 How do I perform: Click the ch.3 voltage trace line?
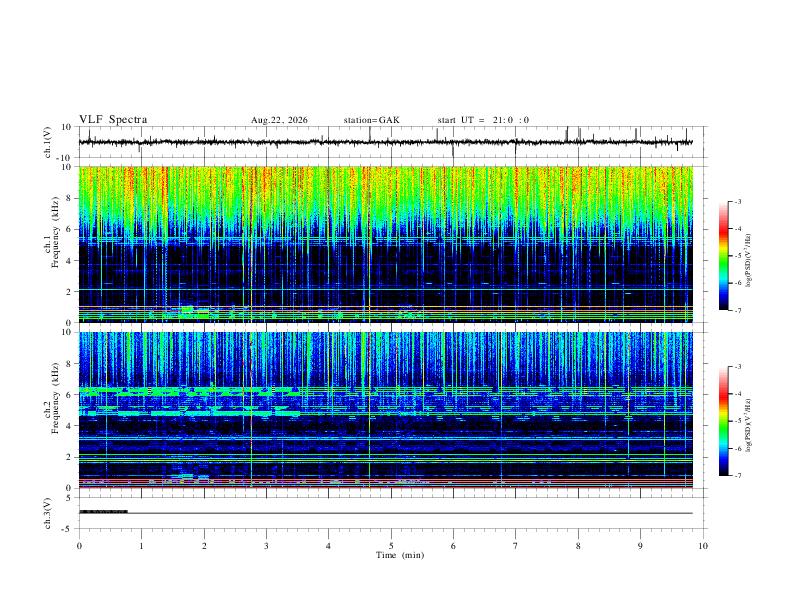pyautogui.click(x=385, y=513)
